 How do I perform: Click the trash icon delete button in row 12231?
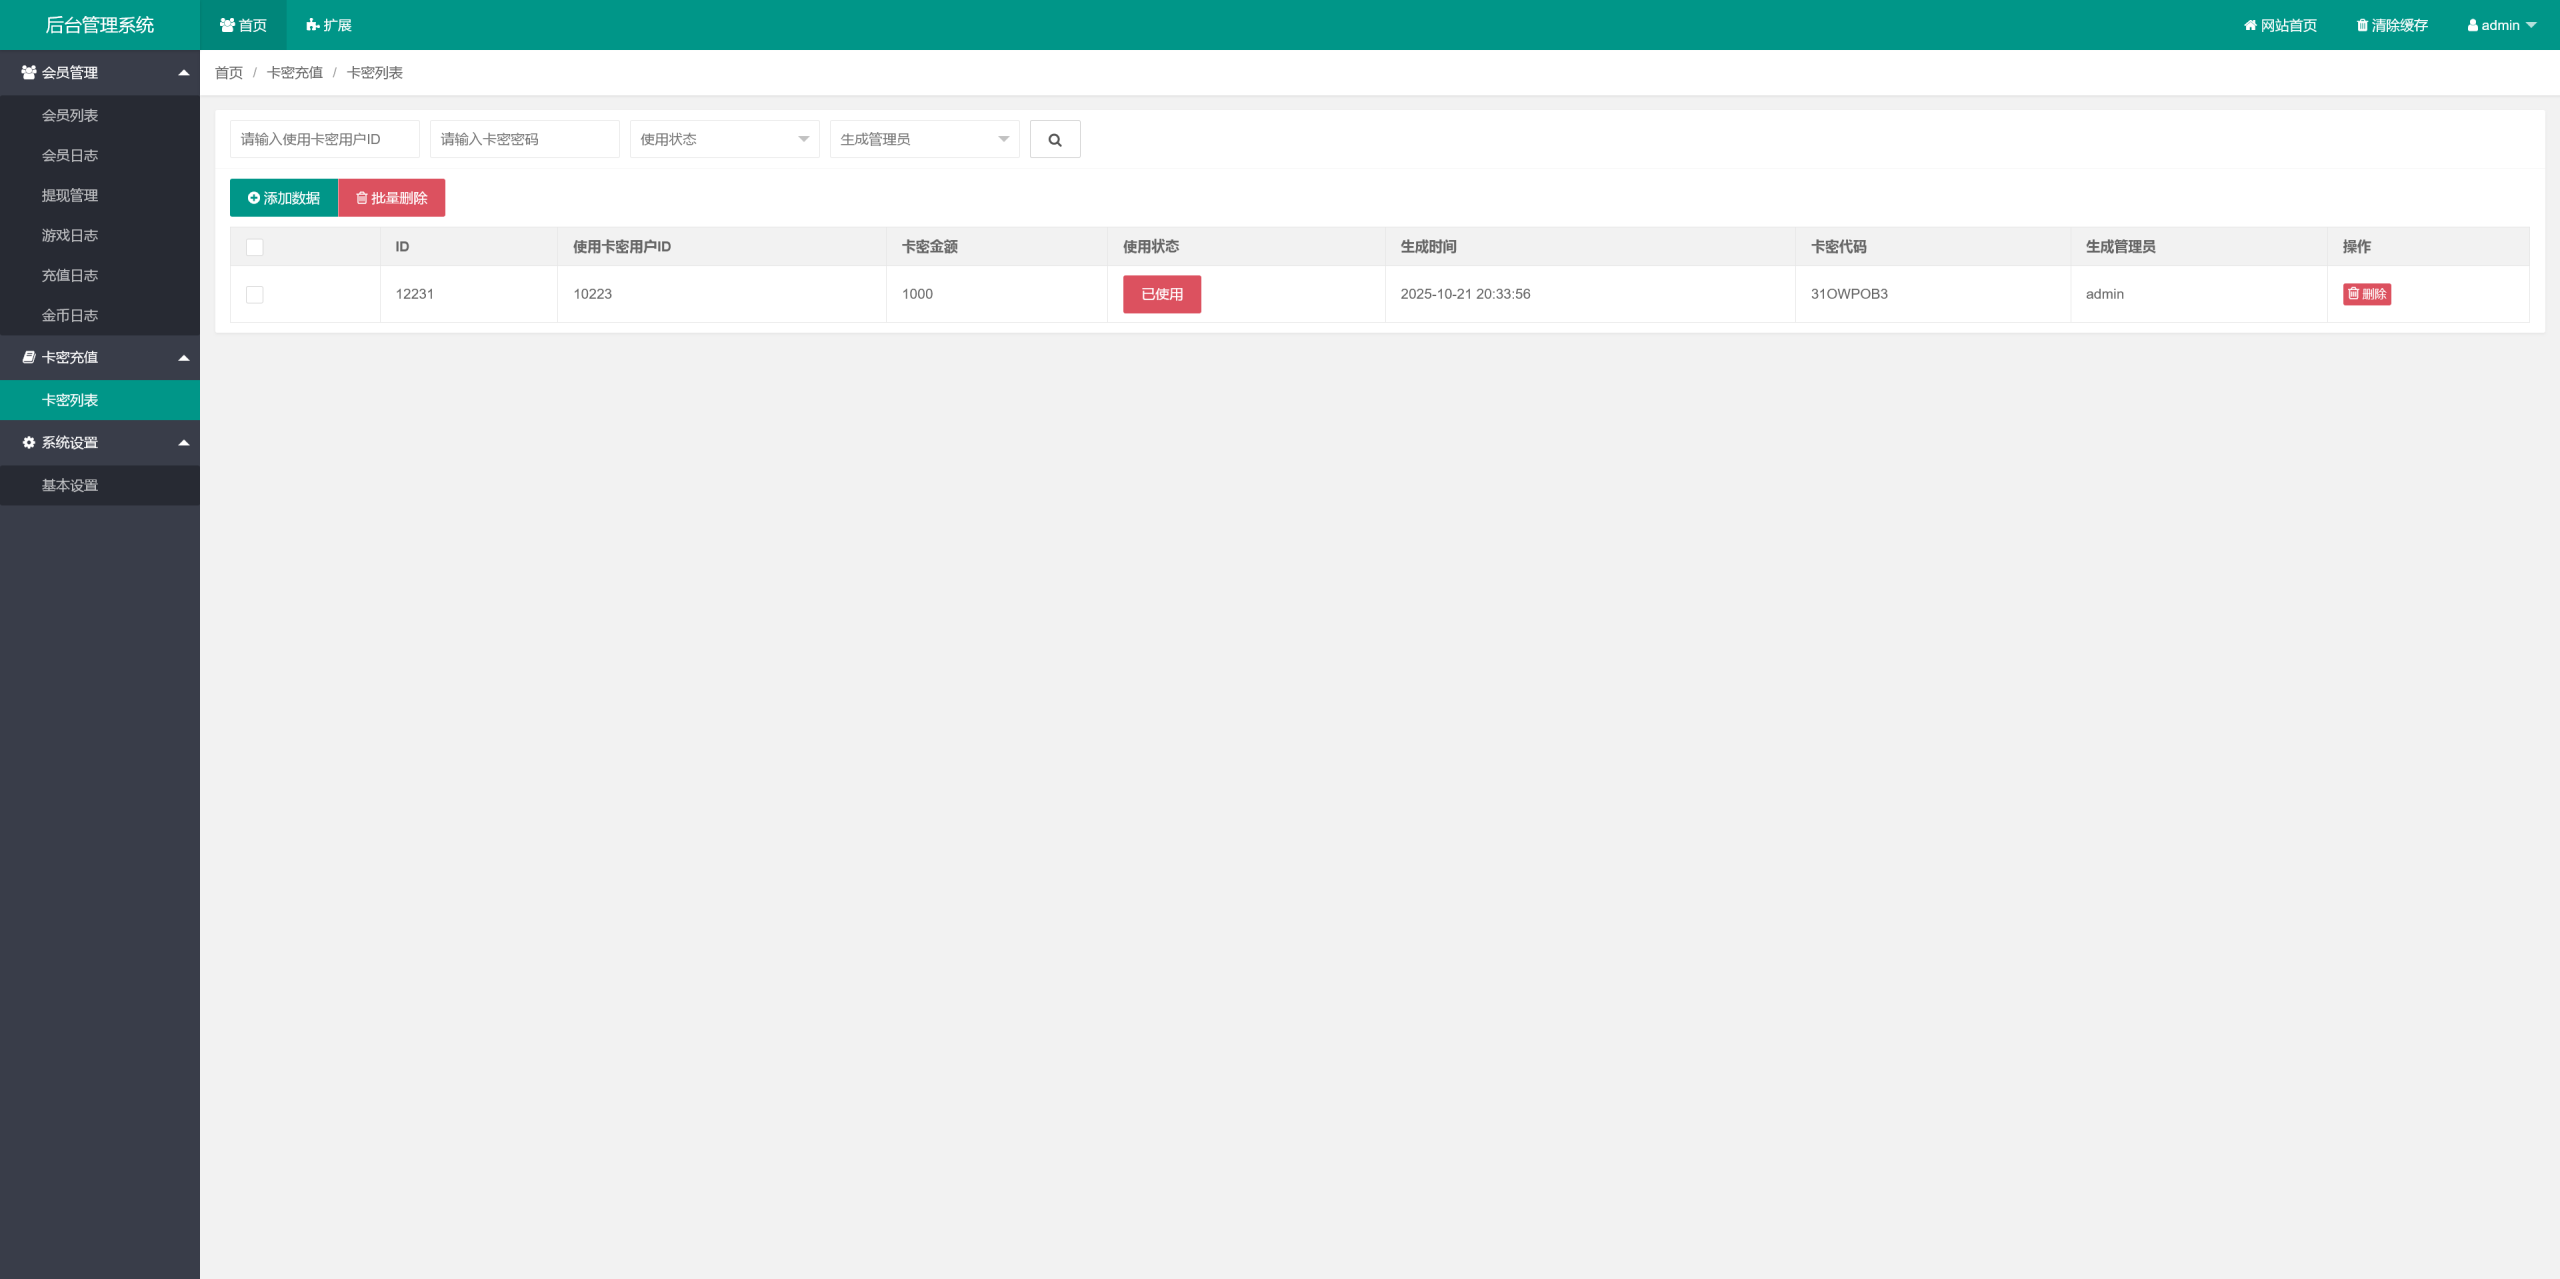point(2366,294)
